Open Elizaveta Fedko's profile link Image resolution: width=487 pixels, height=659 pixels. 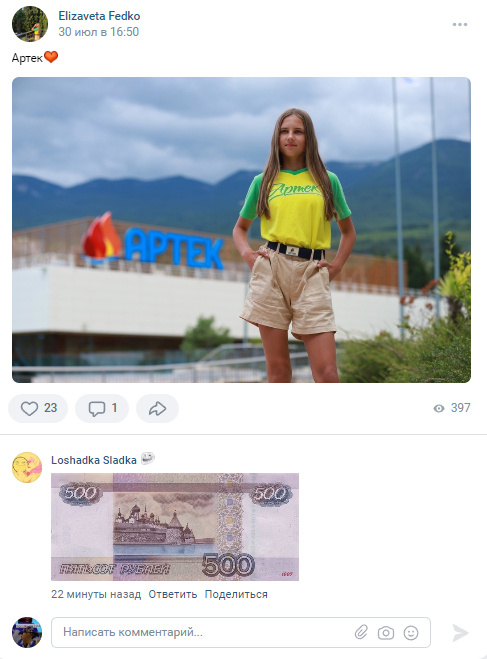(x=99, y=16)
